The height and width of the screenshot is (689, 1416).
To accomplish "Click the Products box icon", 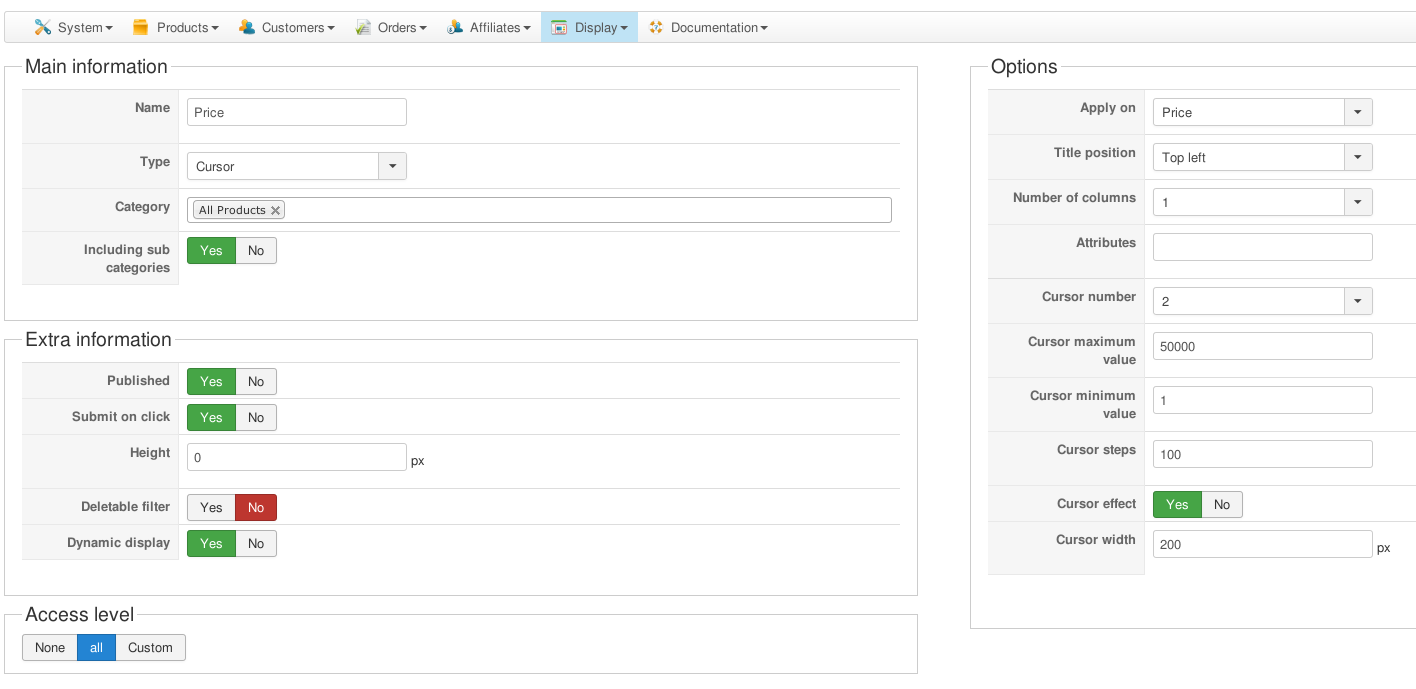I will (141, 28).
